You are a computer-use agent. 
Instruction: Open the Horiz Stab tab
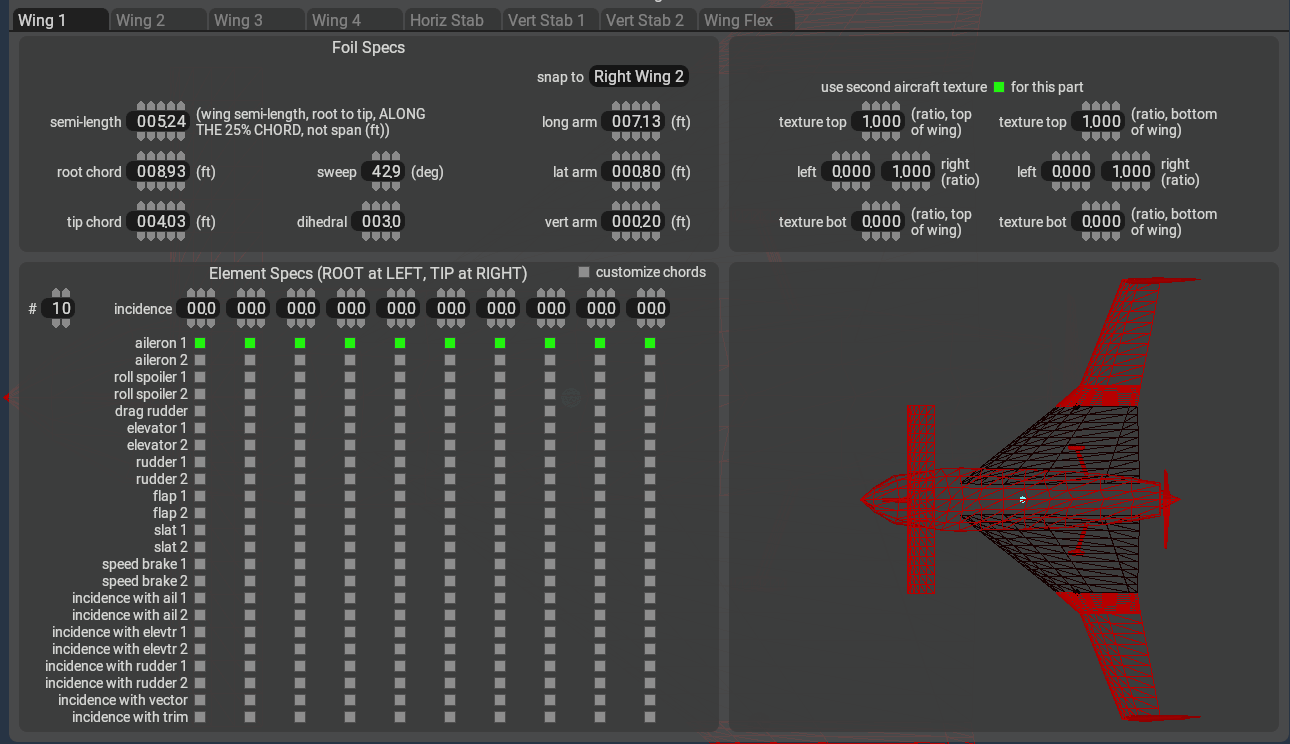point(452,18)
